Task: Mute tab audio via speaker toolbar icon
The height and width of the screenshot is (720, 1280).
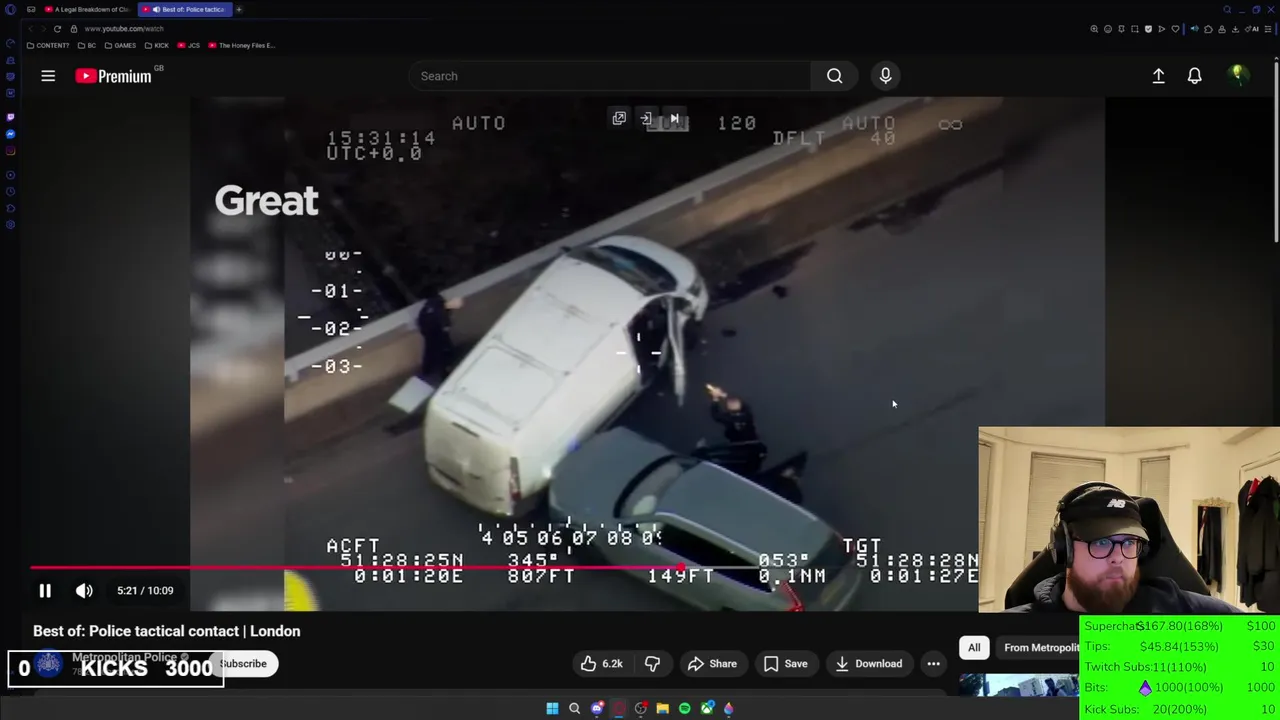Action: 1195,29
